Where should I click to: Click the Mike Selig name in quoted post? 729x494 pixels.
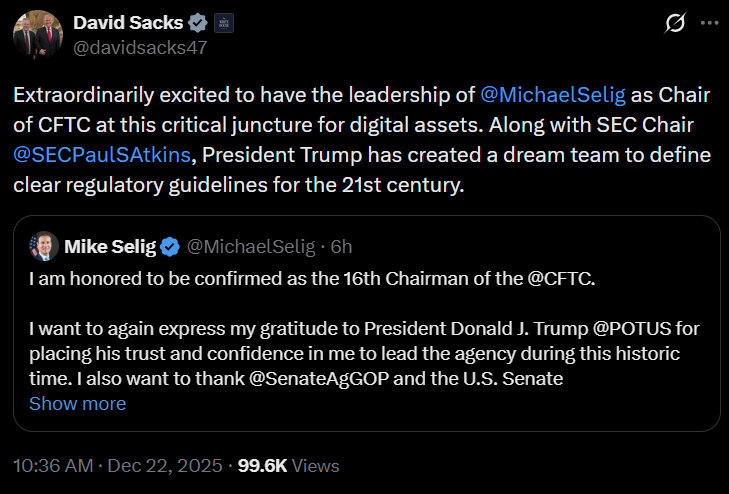109,246
